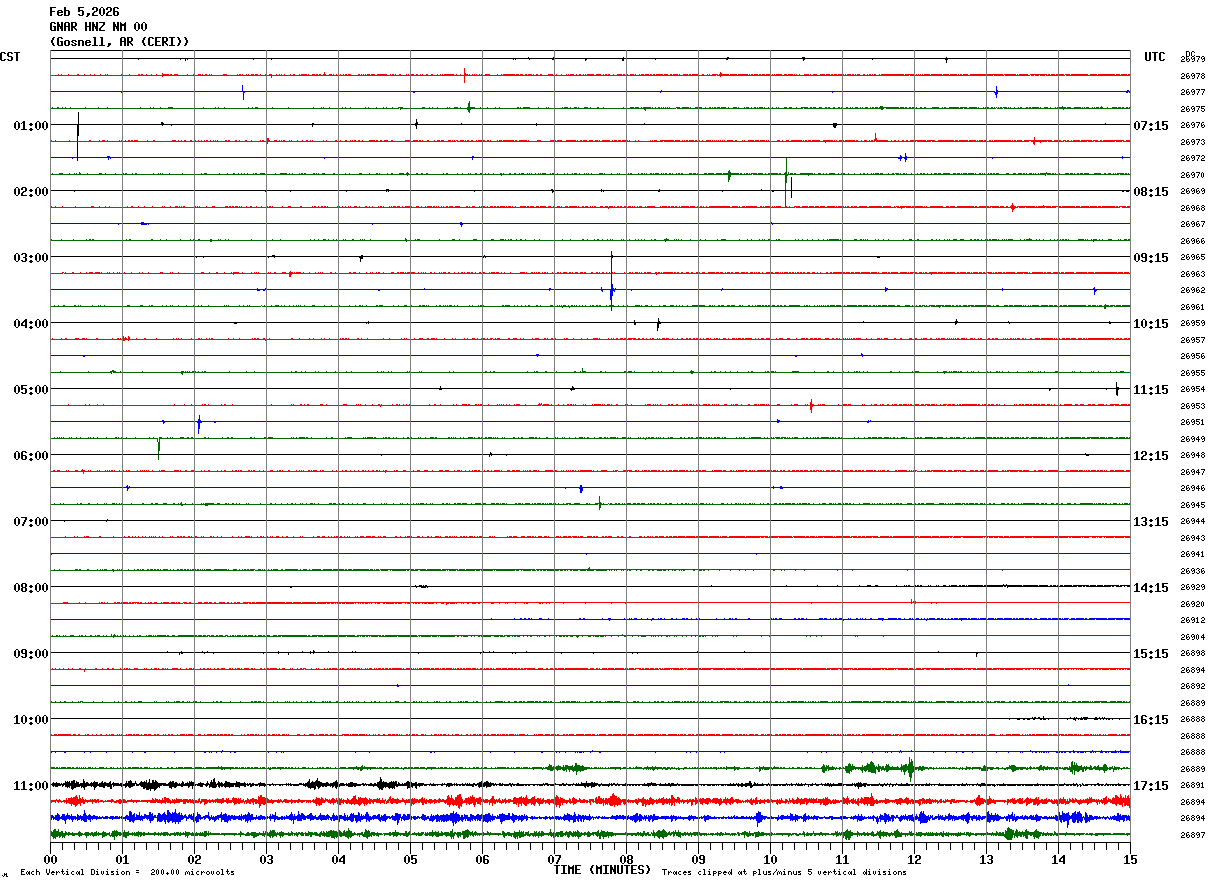
Task: Click the DC offset value '26976'
Action: click(1192, 125)
